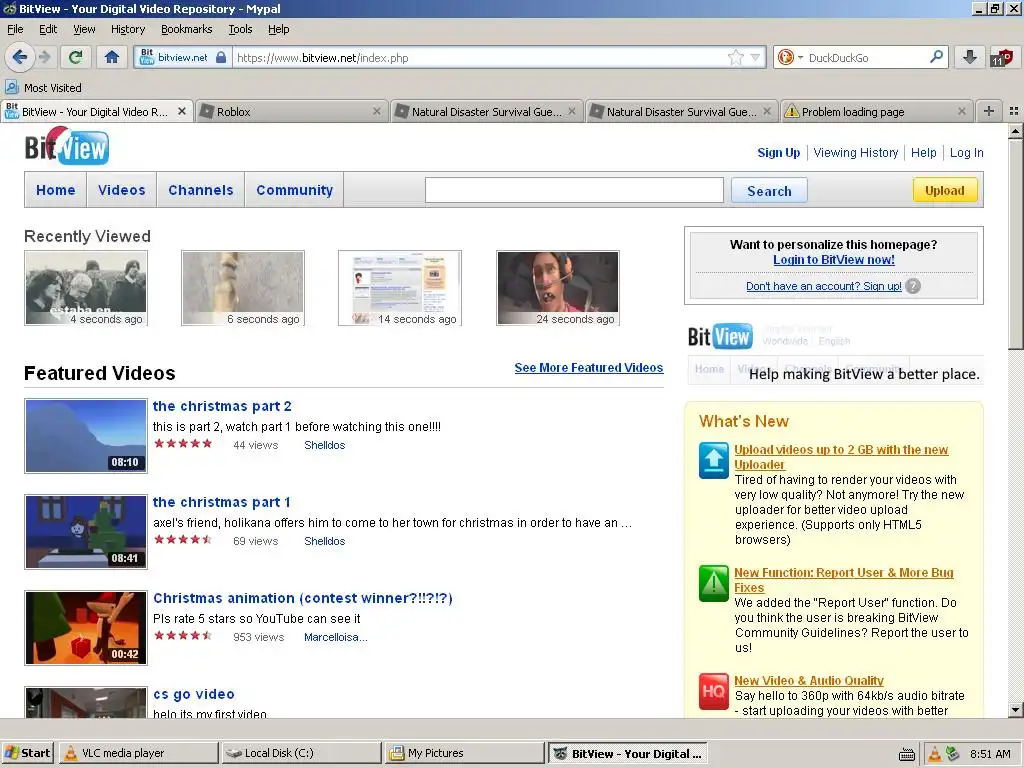Click the VLC cone icon in the system tray
The image size is (1024, 768).
(x=935, y=754)
